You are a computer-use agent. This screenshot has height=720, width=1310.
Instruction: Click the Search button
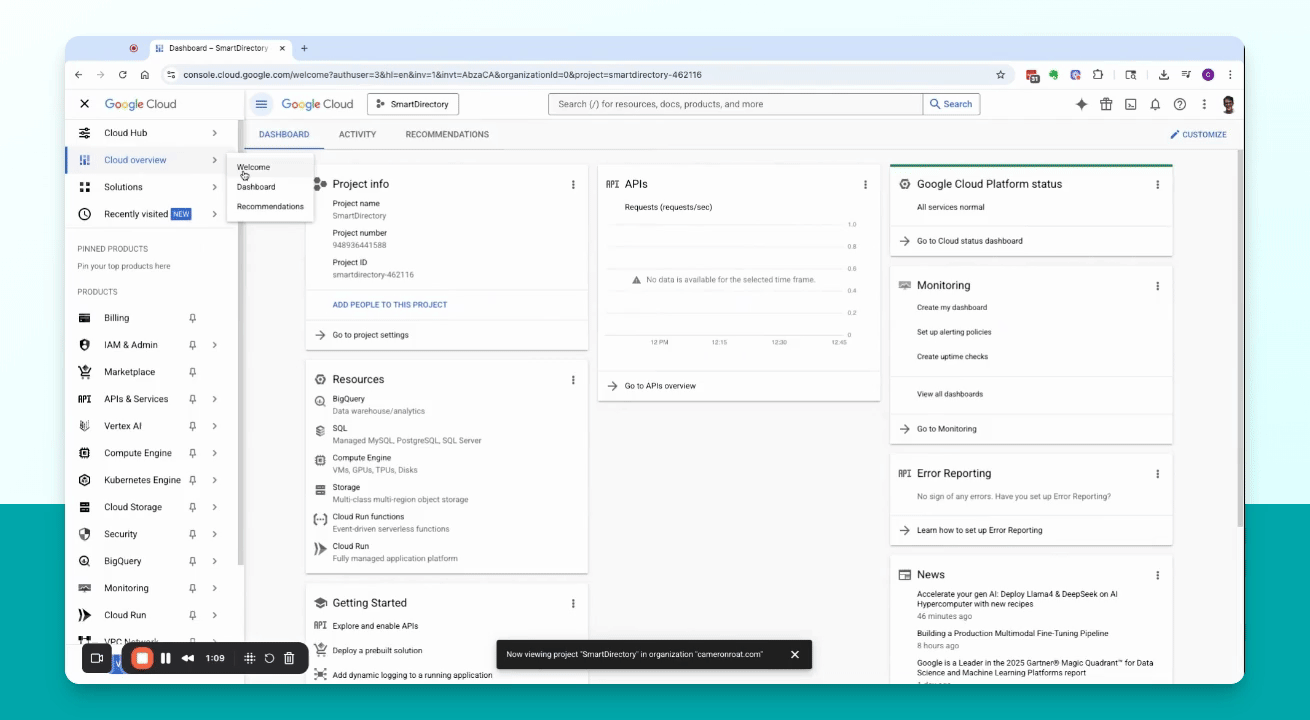pos(951,104)
